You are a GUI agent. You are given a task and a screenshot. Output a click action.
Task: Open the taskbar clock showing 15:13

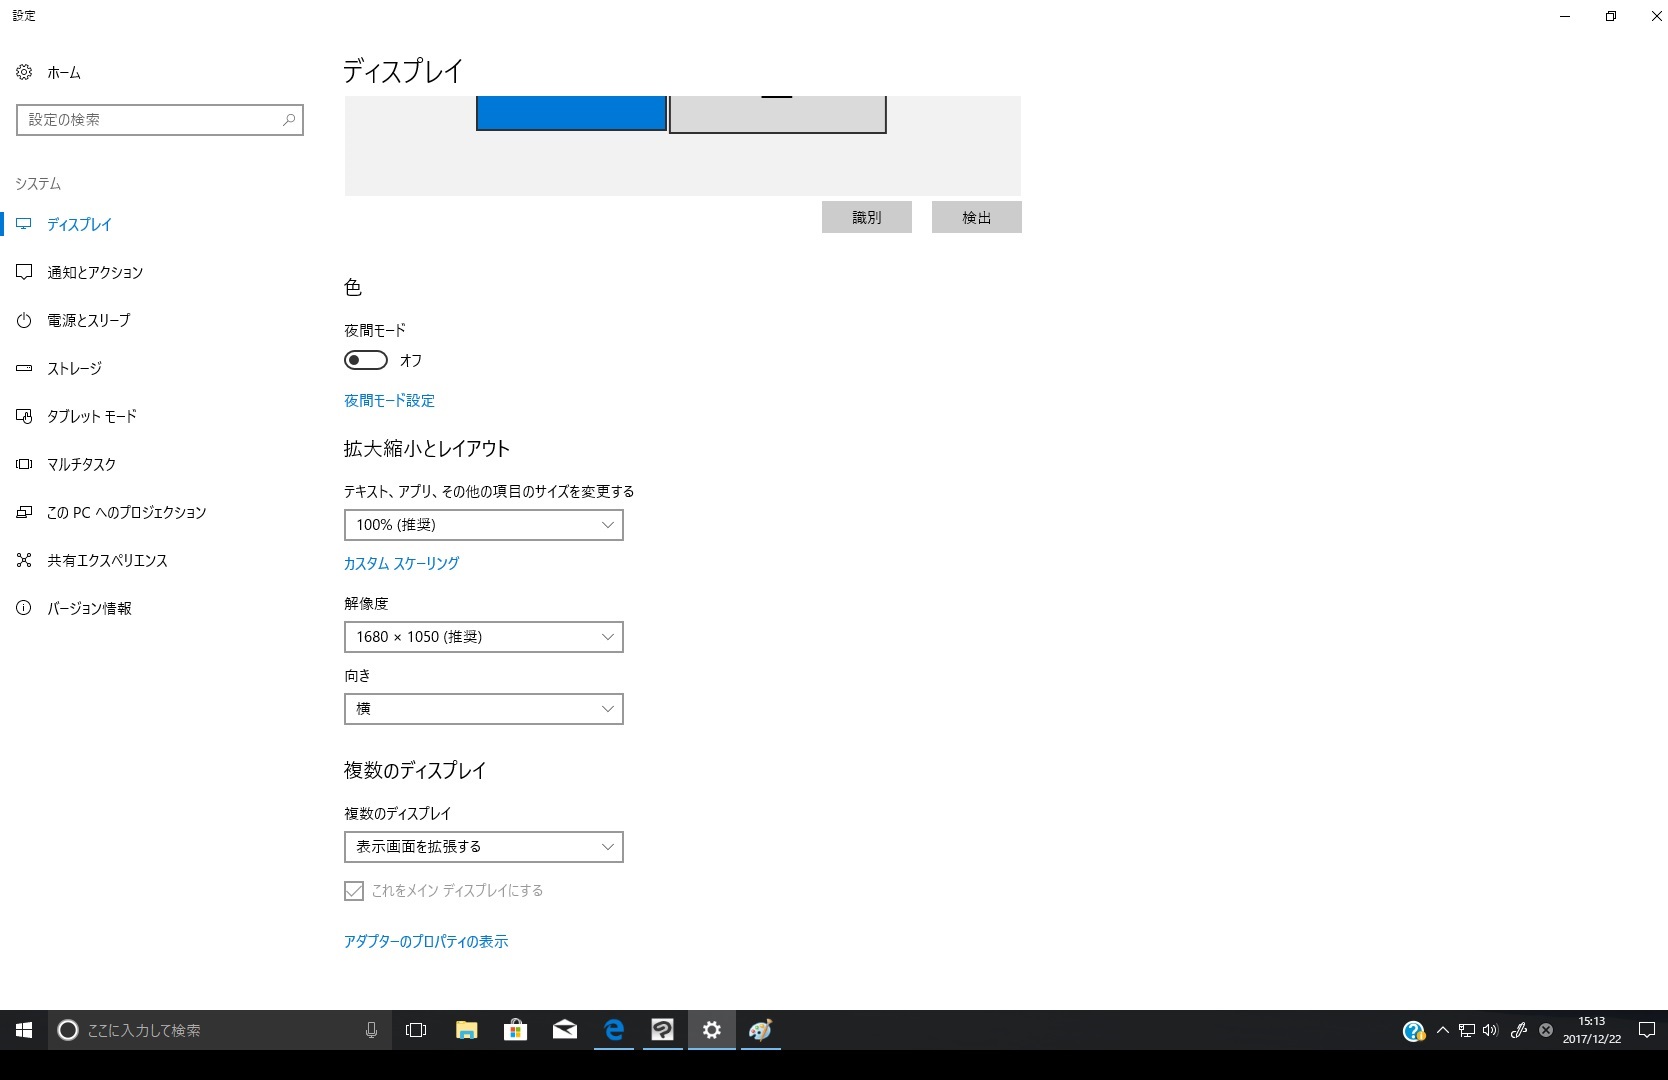[x=1592, y=1030]
